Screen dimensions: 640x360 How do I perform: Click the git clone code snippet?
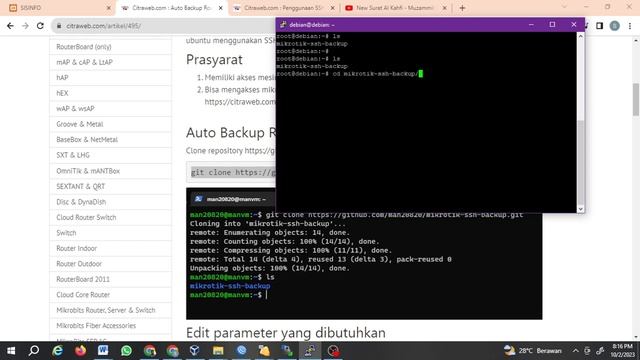click(x=231, y=172)
